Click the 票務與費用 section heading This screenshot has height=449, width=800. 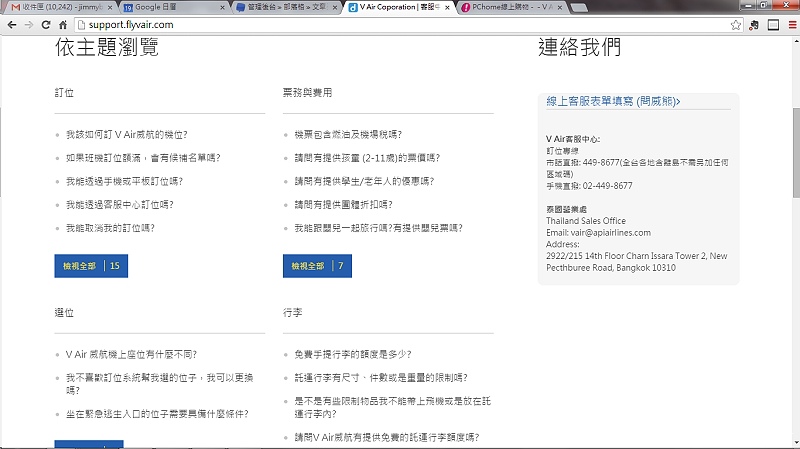coord(308,93)
